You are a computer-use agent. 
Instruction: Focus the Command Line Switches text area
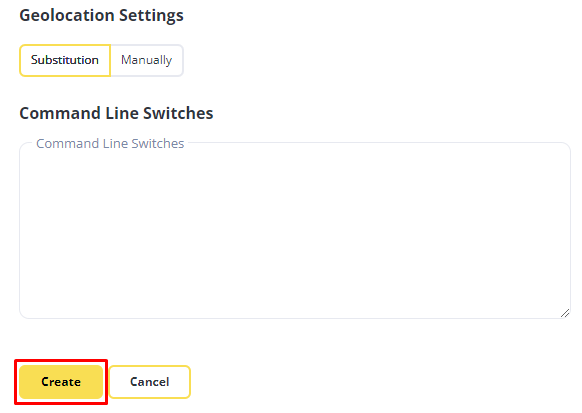[x=295, y=230]
